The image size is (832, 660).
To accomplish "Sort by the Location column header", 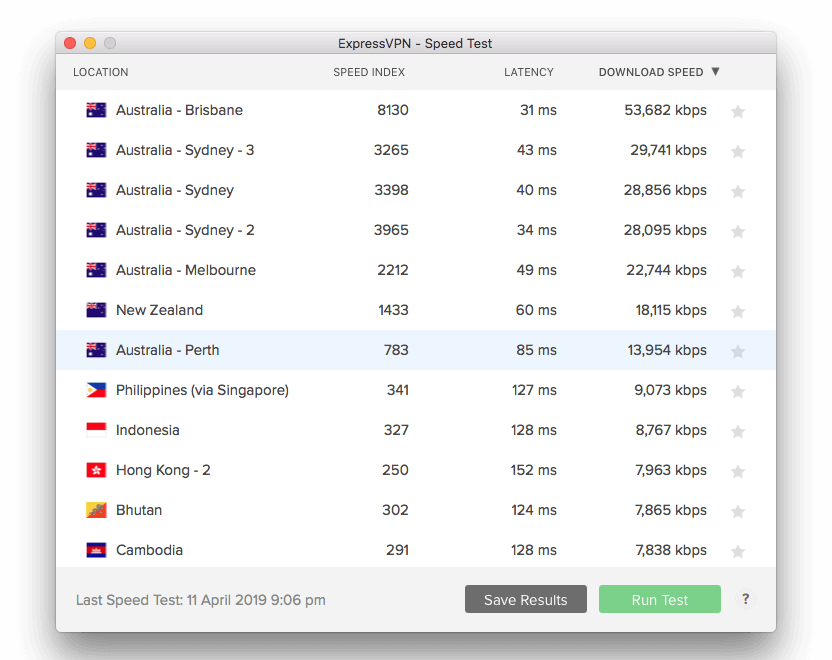I will pos(101,72).
